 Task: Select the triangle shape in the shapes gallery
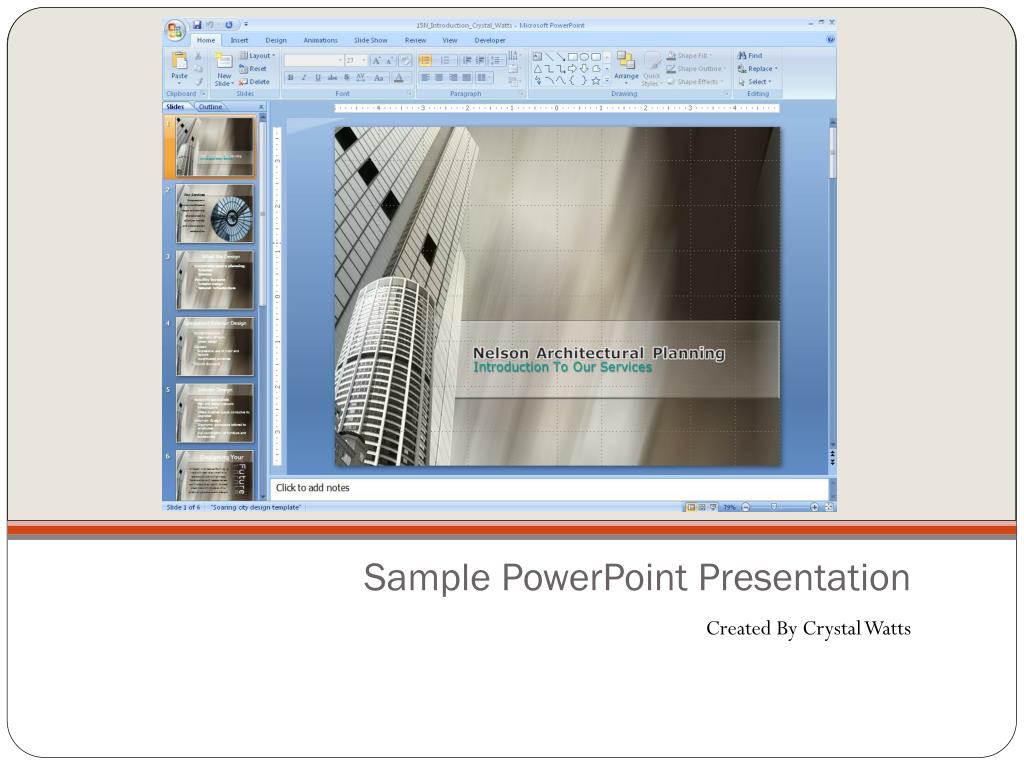coord(537,69)
